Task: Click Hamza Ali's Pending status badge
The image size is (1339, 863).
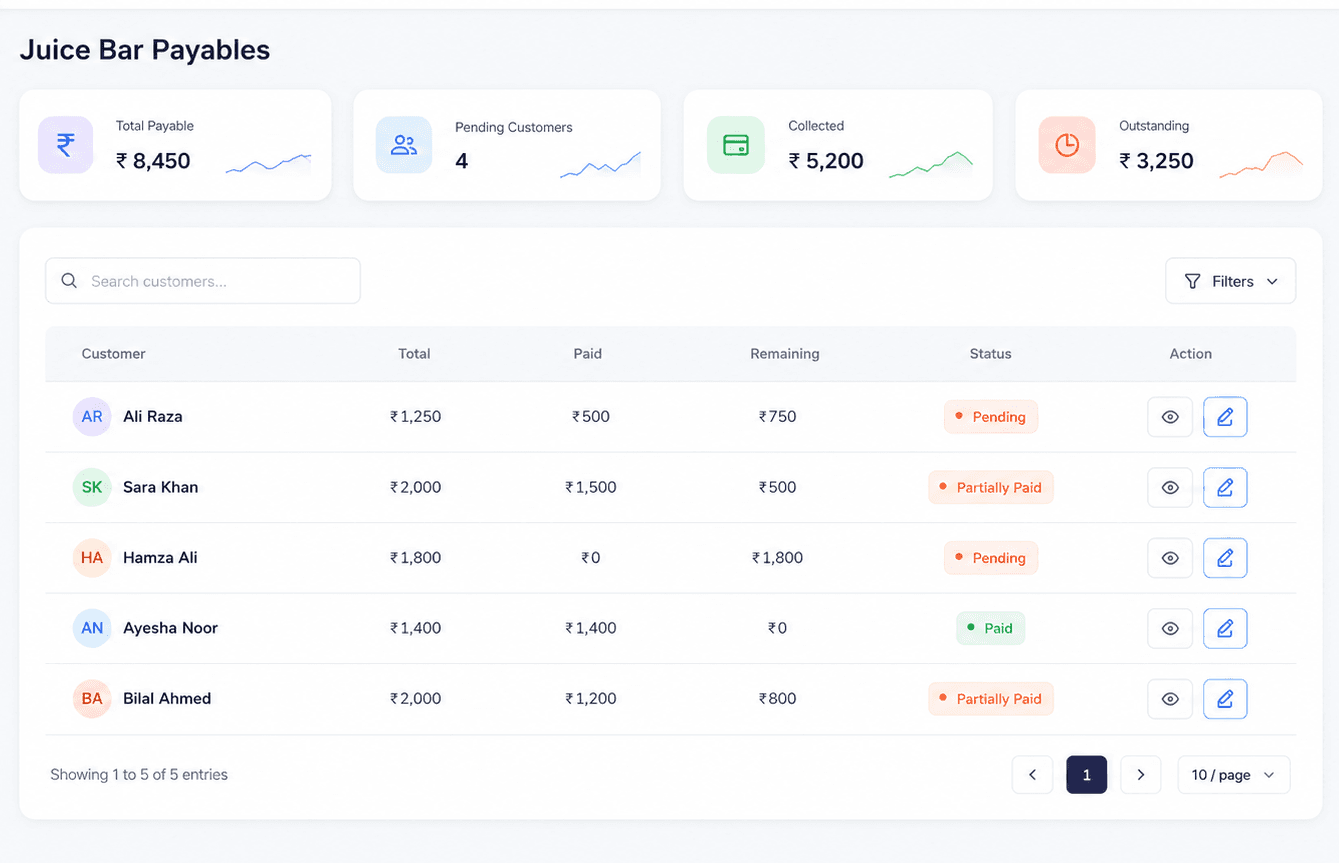Action: (x=991, y=558)
